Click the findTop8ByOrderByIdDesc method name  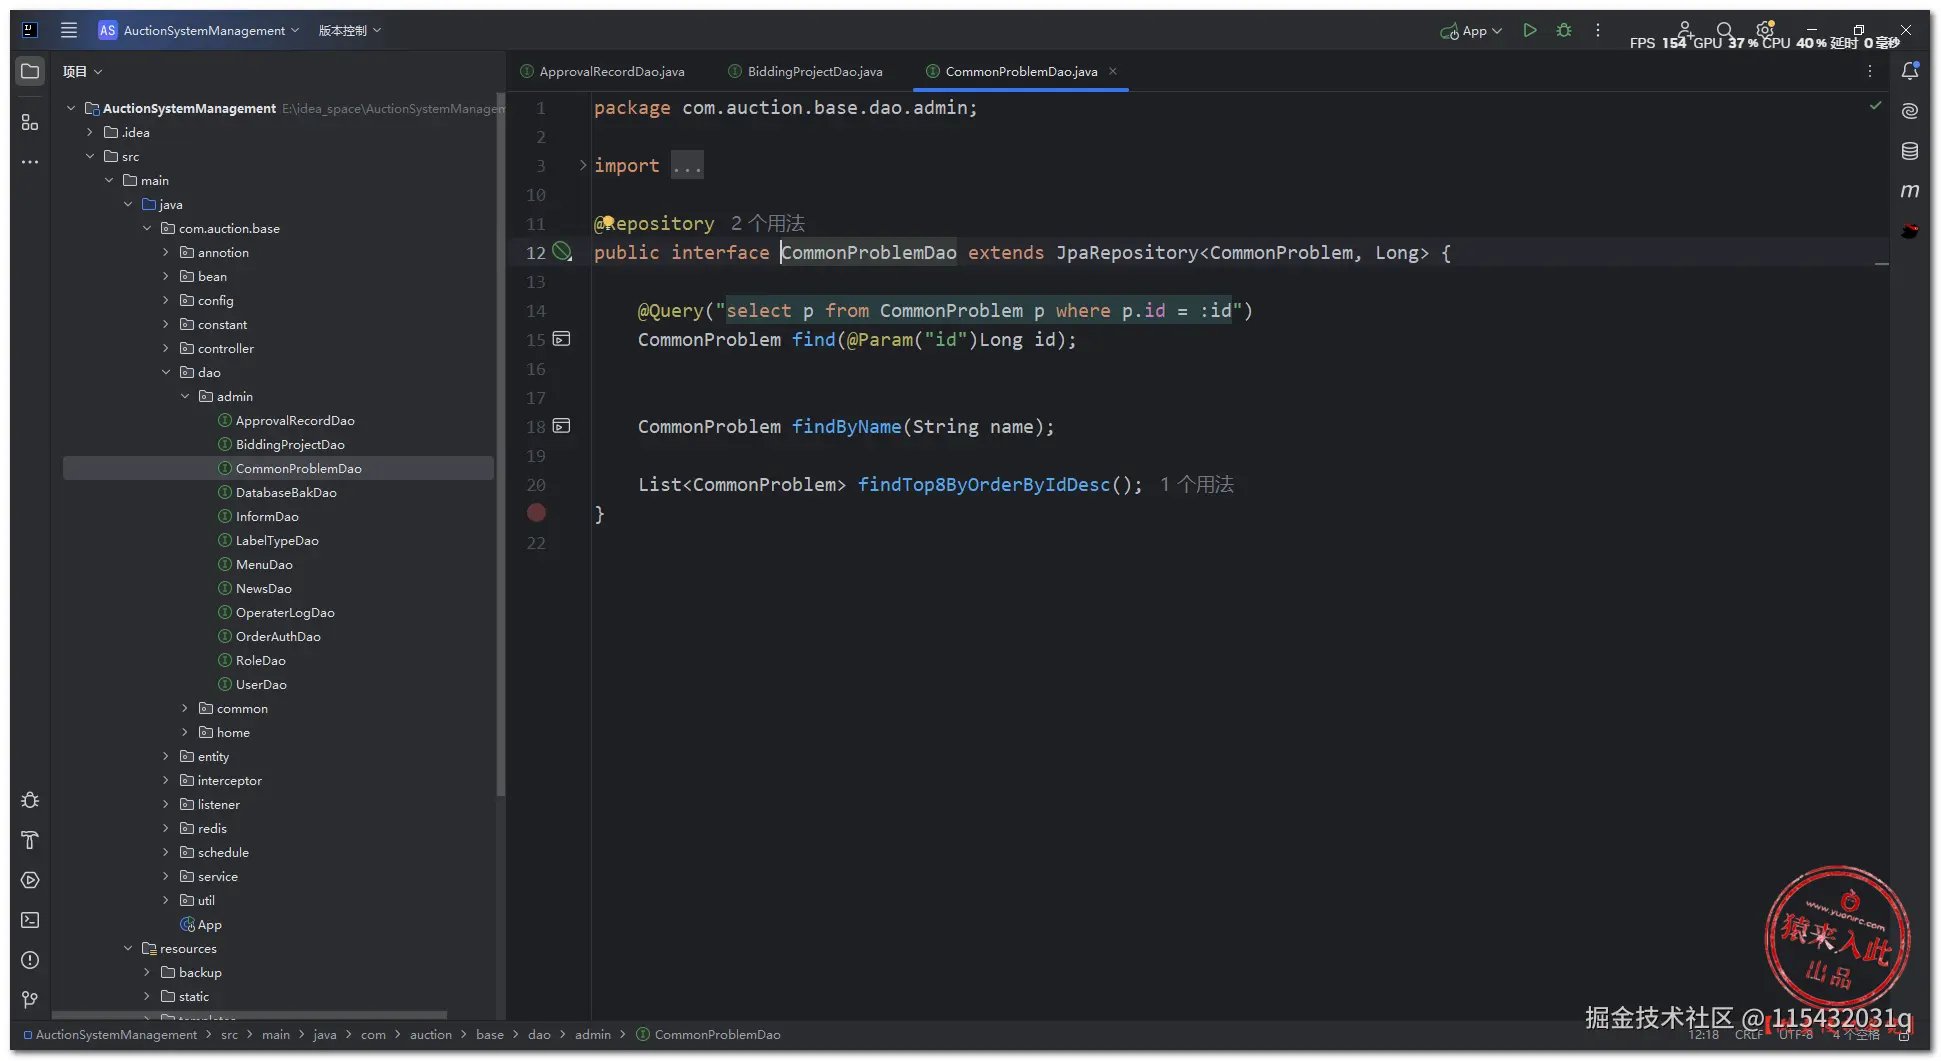[984, 484]
